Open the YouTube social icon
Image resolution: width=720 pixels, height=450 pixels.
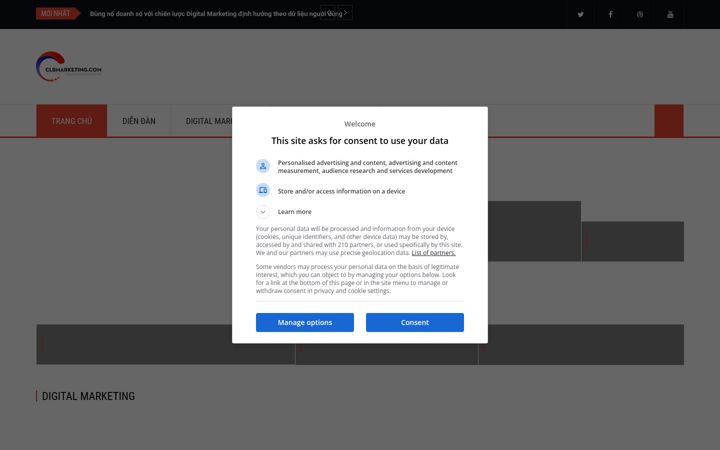click(670, 14)
